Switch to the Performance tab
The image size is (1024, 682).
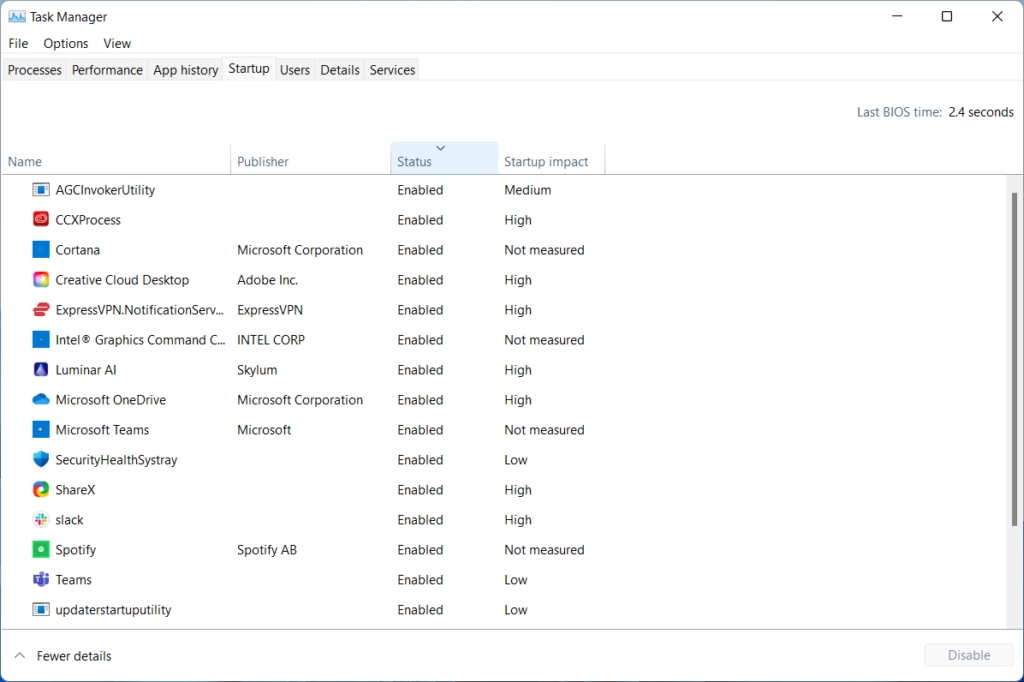point(107,70)
